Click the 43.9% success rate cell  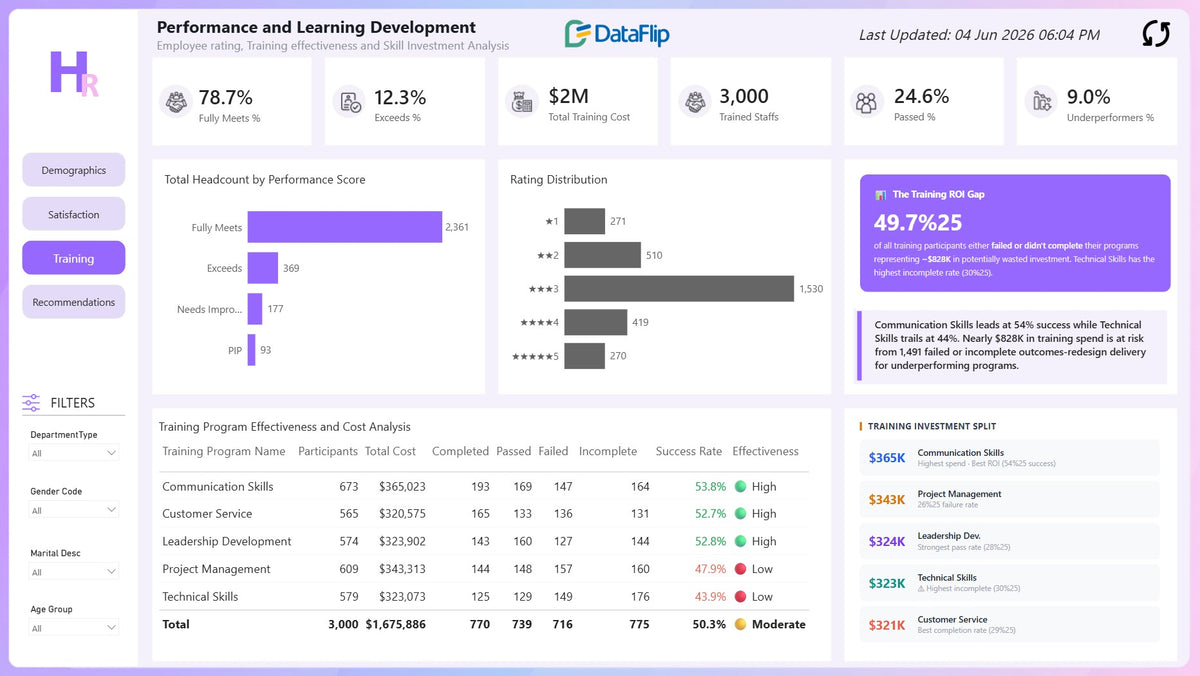[x=710, y=597]
